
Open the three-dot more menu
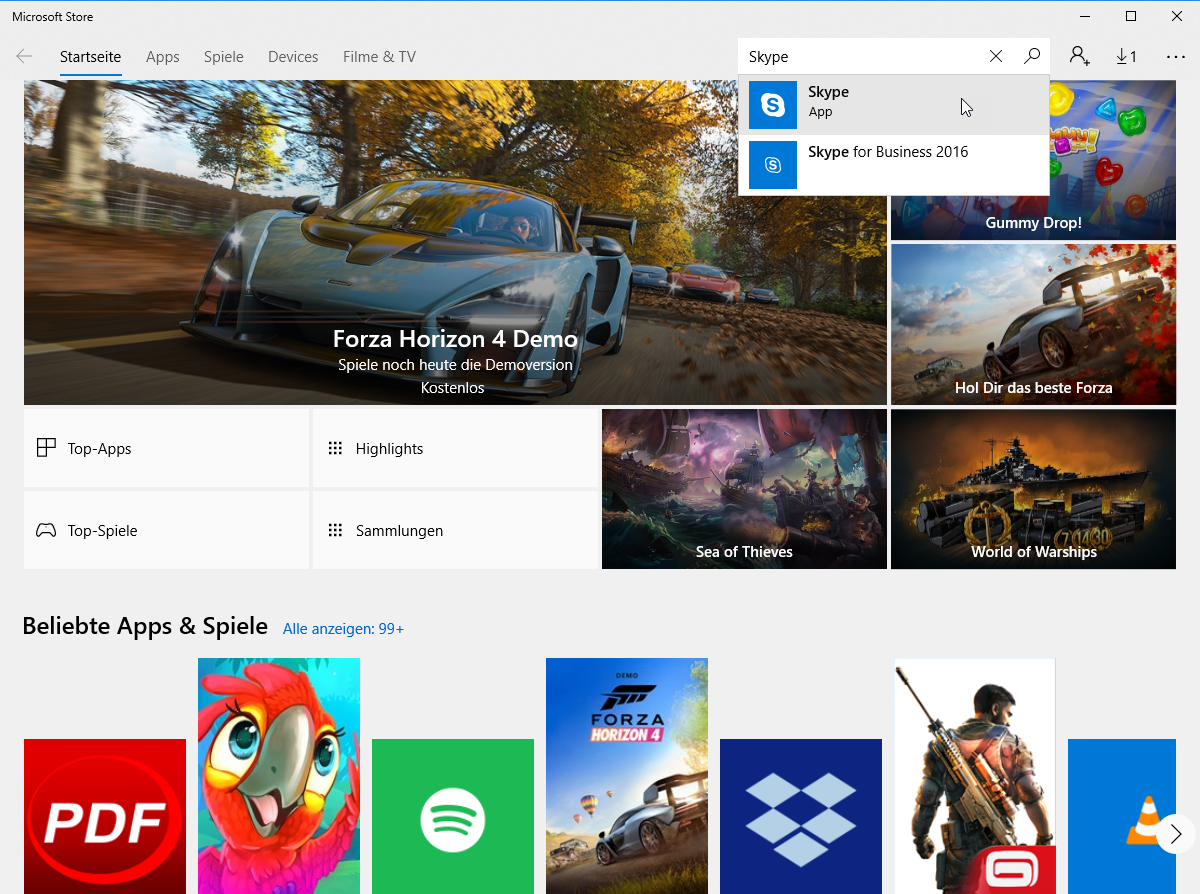(x=1176, y=57)
